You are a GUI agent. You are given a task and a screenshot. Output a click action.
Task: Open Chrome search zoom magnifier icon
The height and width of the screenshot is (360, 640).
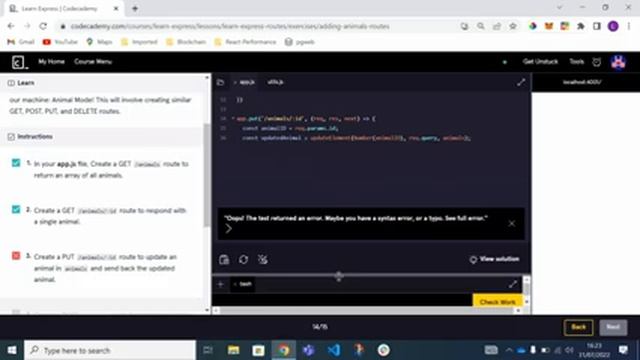click(481, 26)
